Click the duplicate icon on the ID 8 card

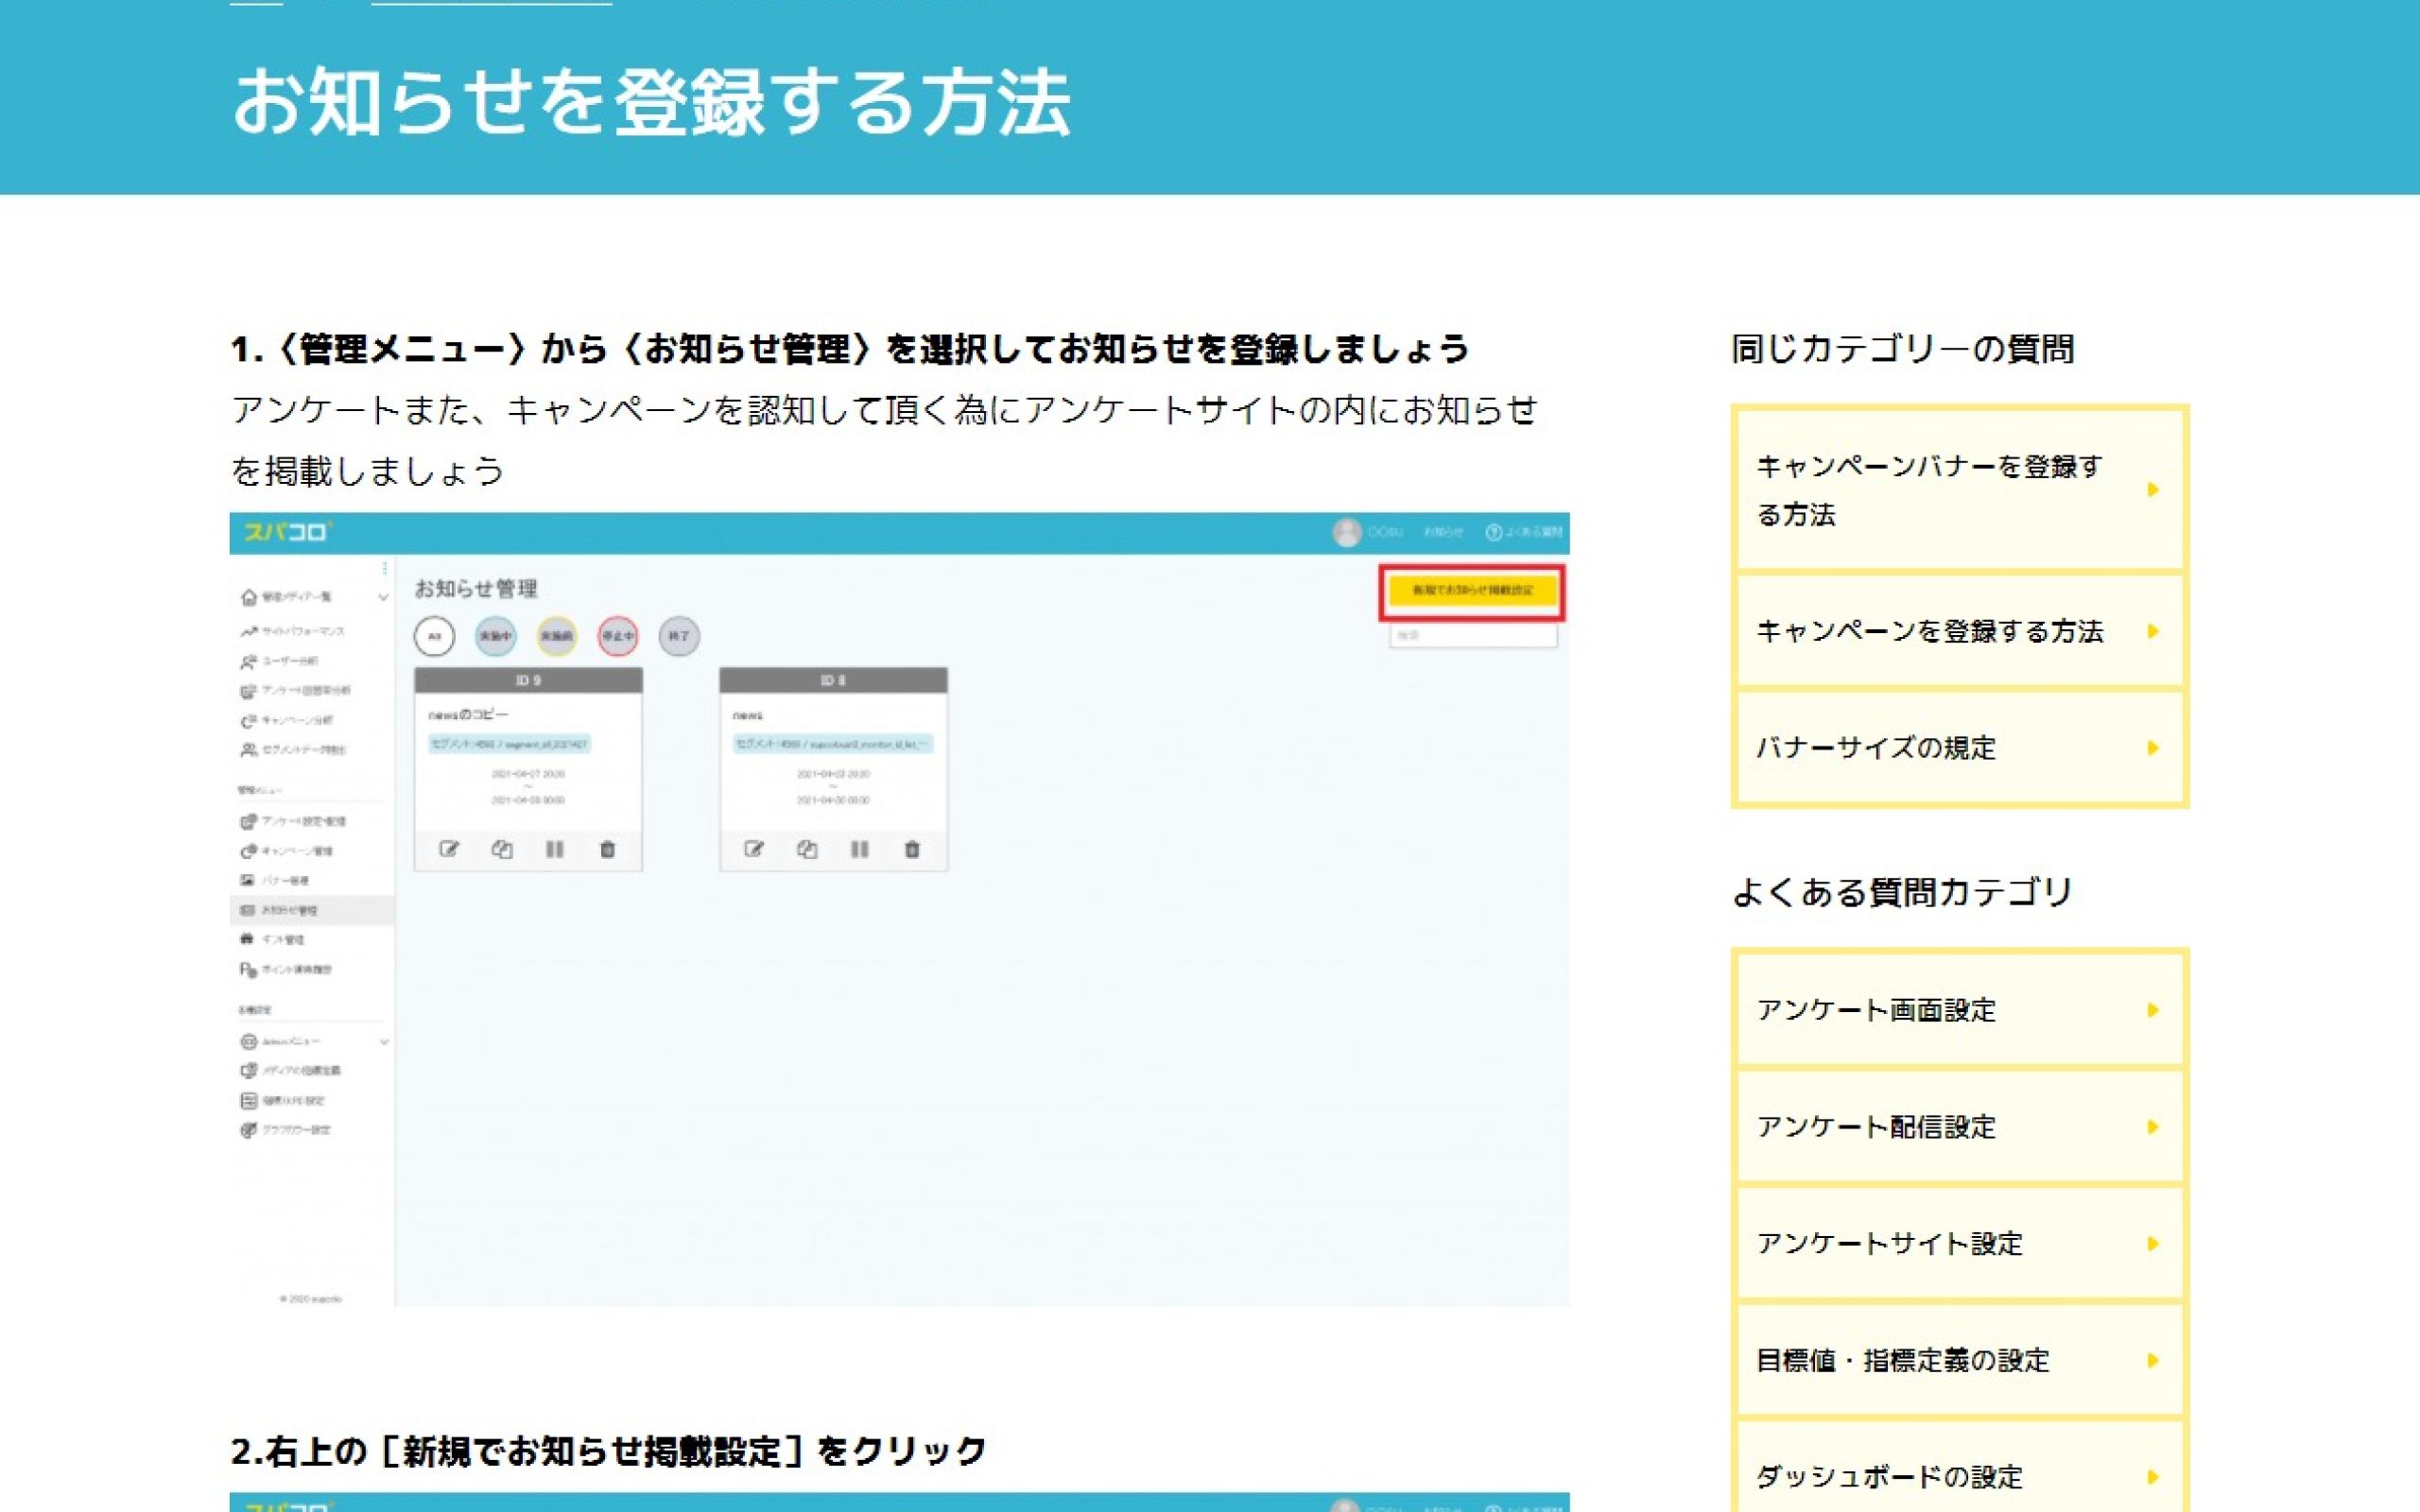pos(807,849)
